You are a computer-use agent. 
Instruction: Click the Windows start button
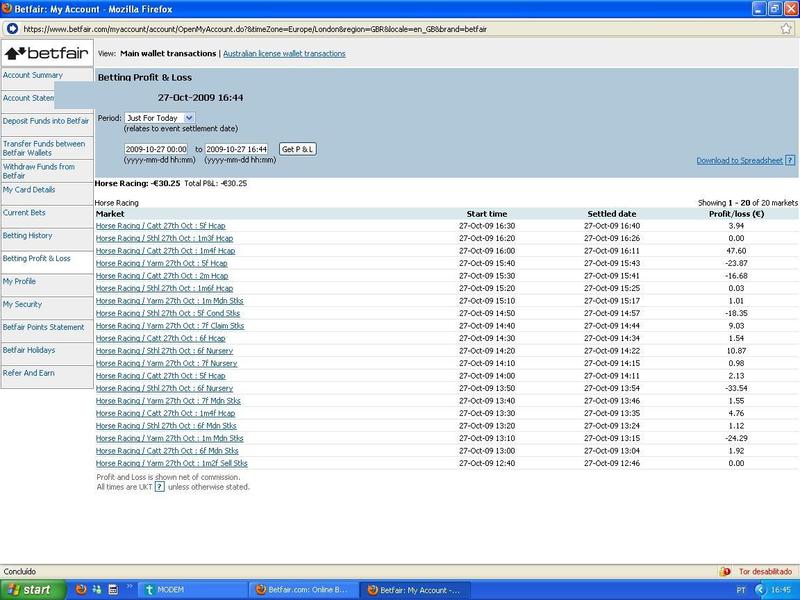click(x=33, y=590)
